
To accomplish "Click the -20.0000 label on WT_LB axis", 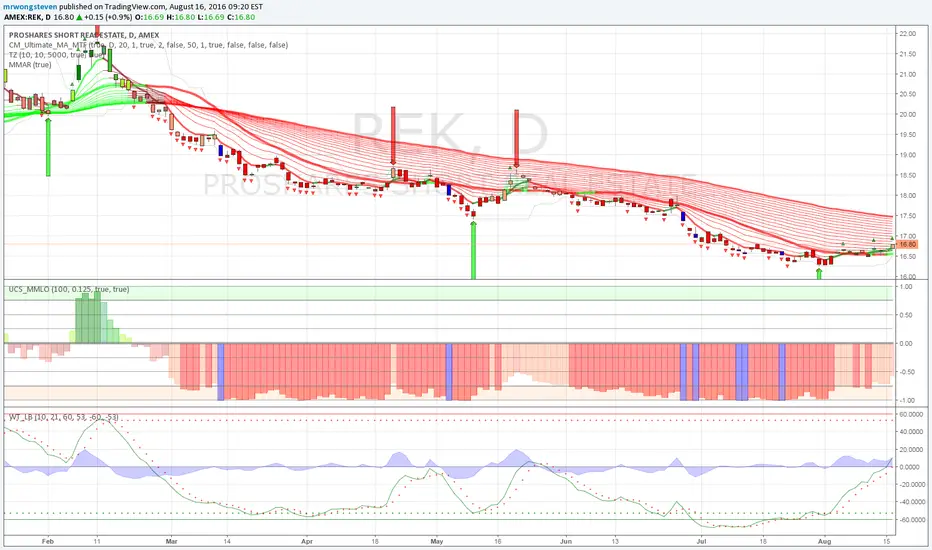I will [x=911, y=485].
